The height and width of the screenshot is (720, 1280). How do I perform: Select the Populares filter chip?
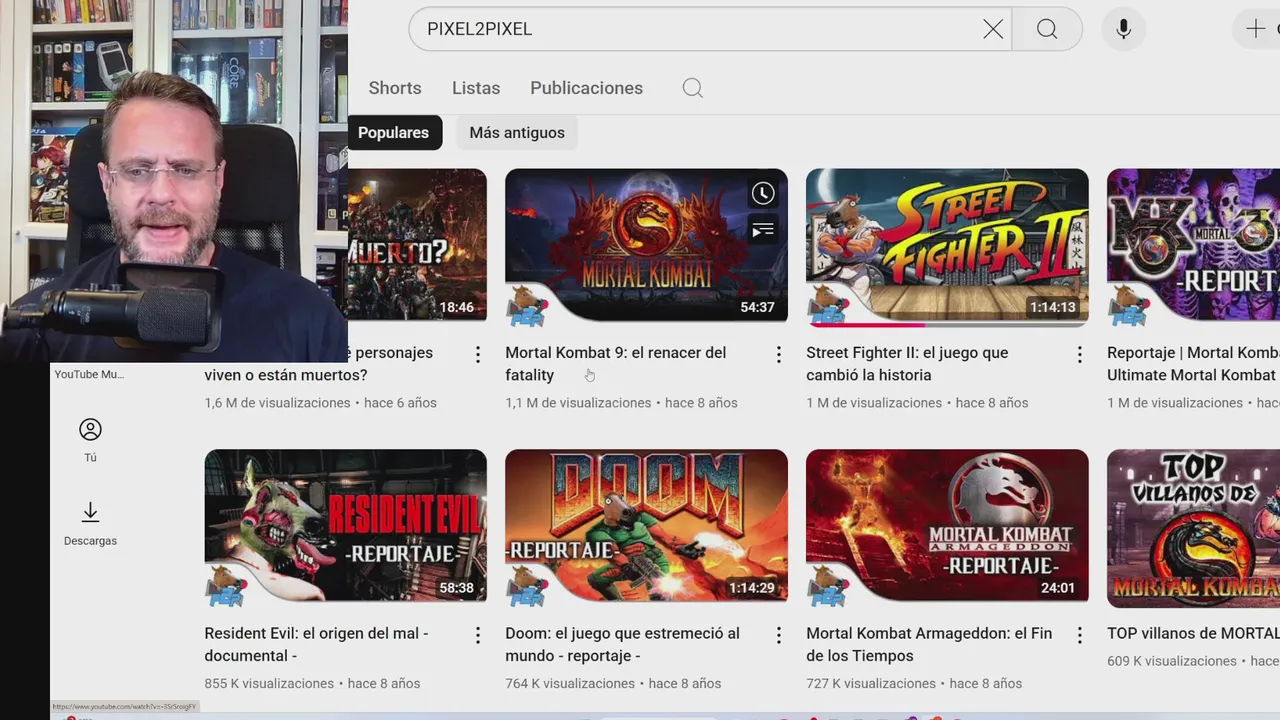394,132
